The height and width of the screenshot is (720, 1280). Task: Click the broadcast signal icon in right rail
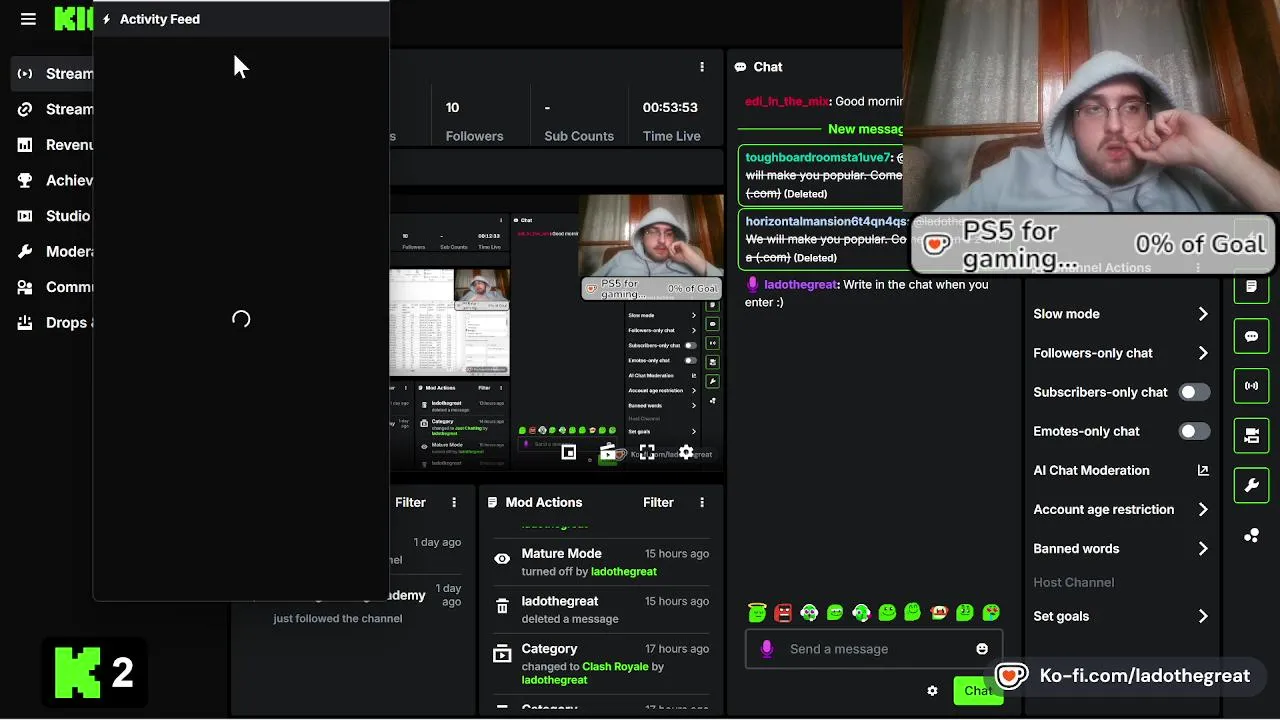[1251, 386]
